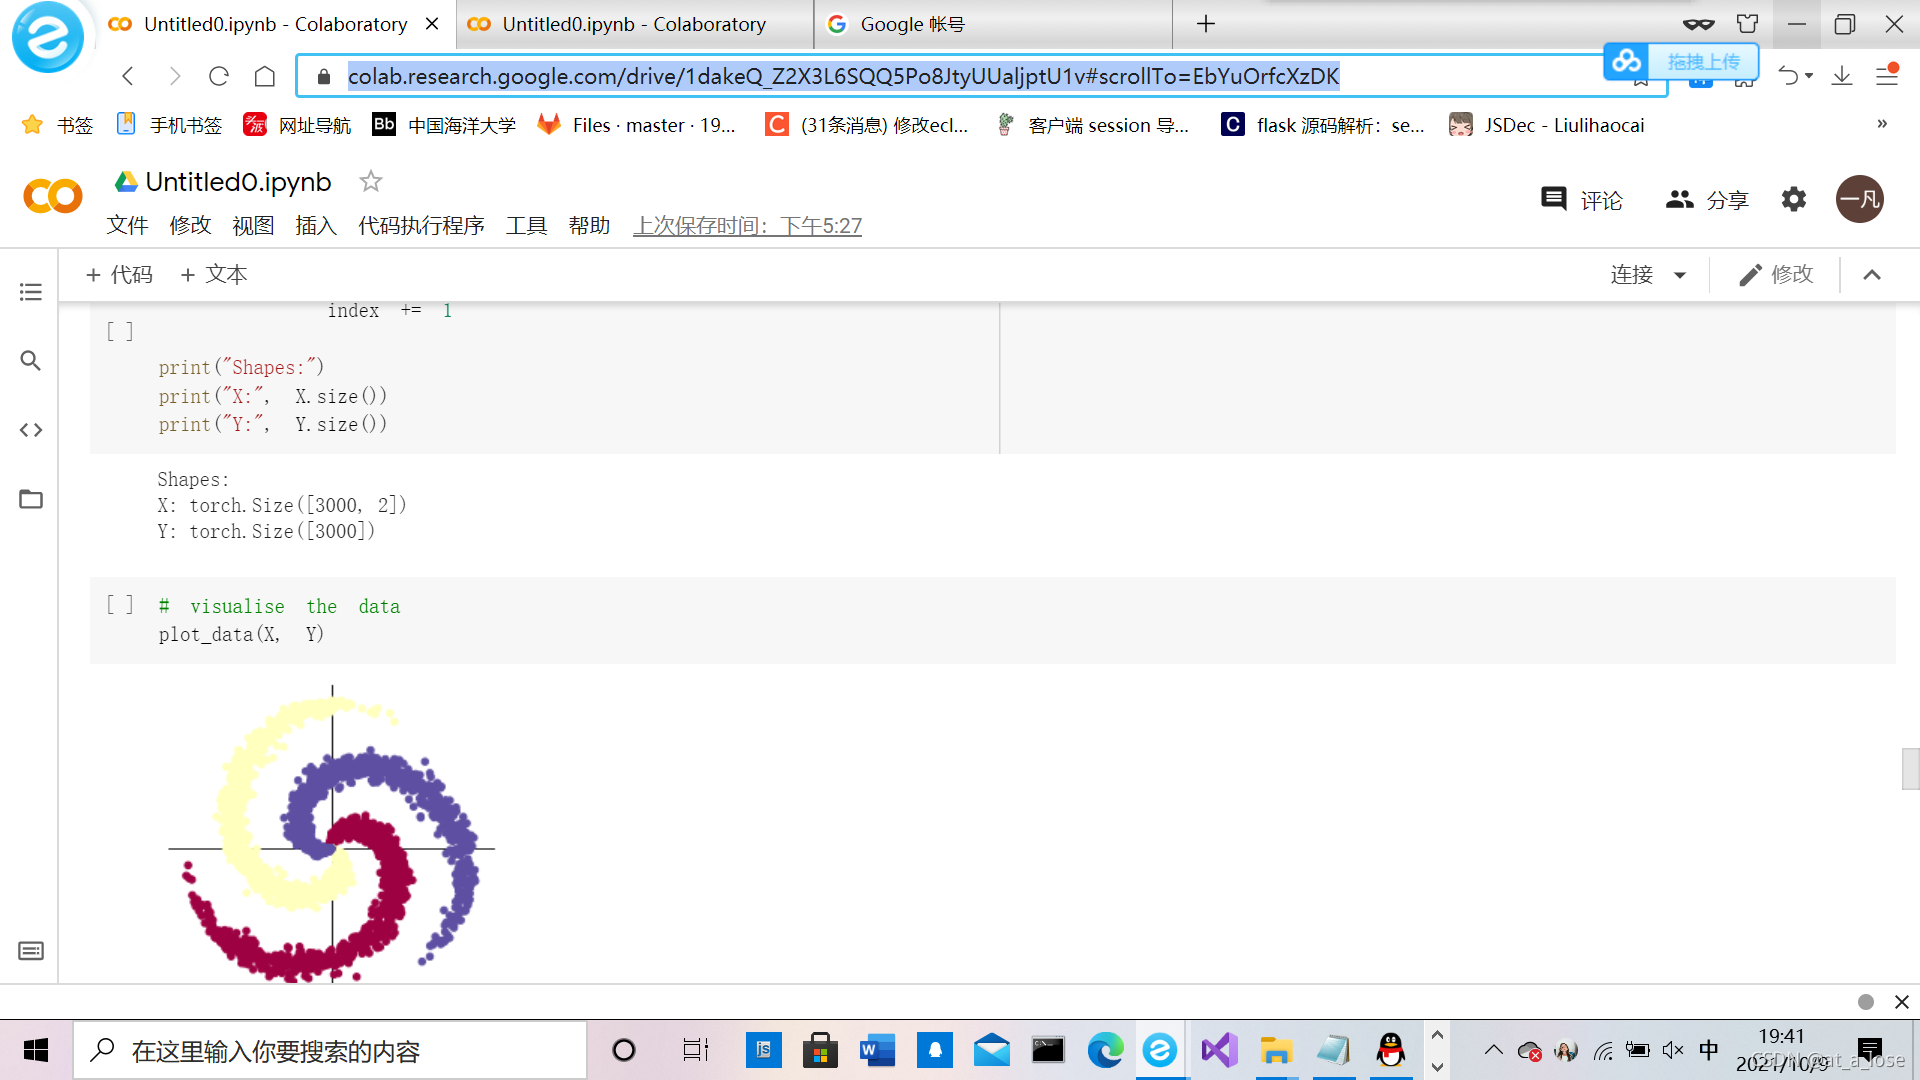This screenshot has width=1920, height=1080.
Task: Open the code snippets panel icon
Action: click(x=31, y=430)
